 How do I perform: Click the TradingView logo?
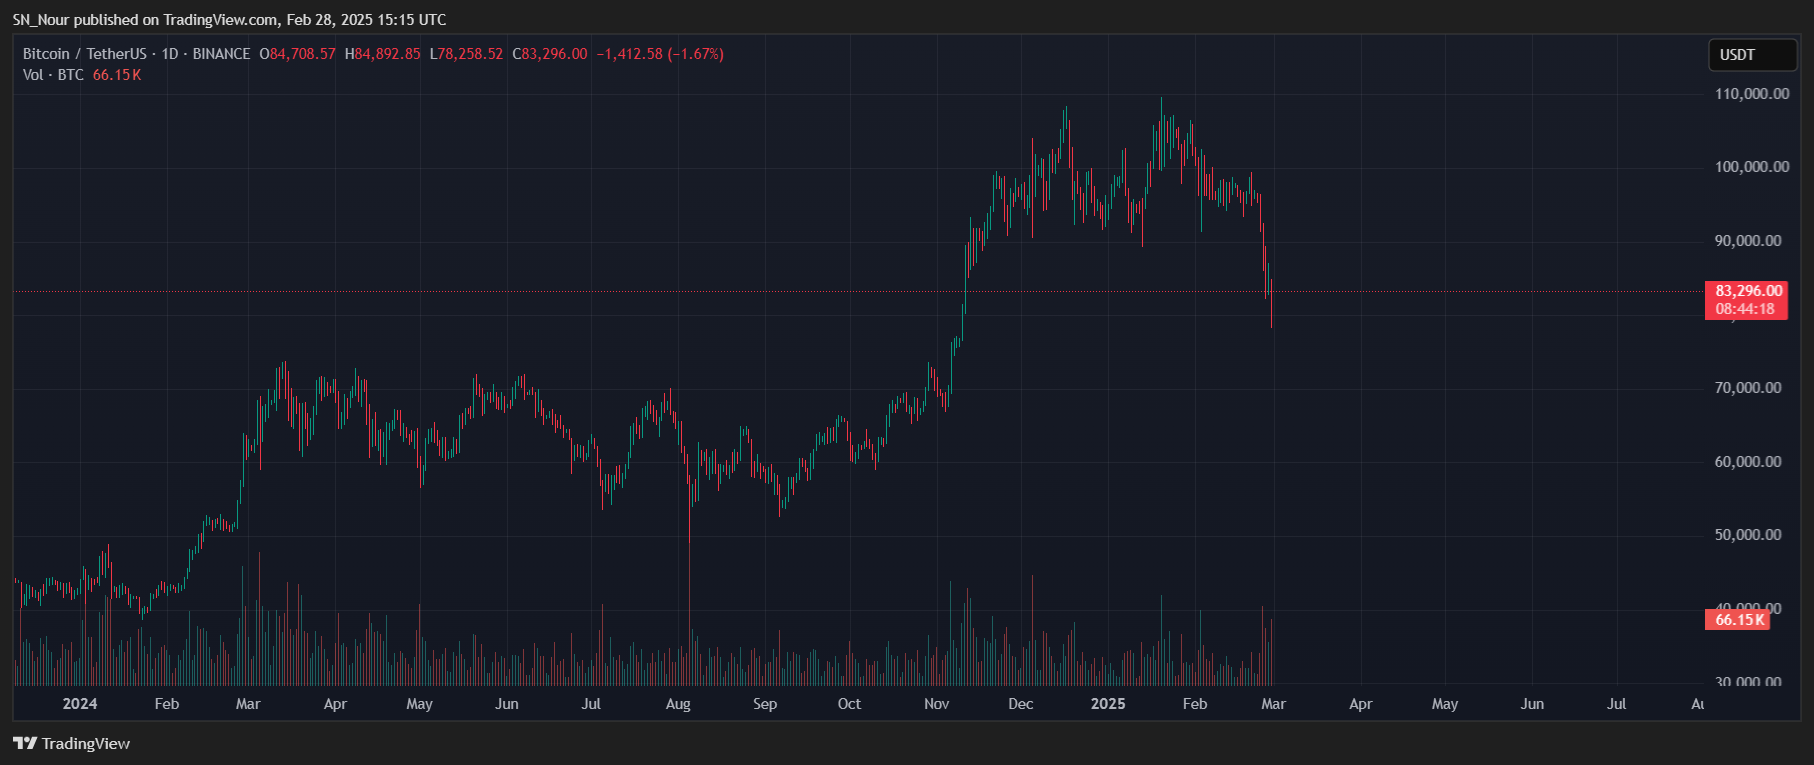point(25,743)
